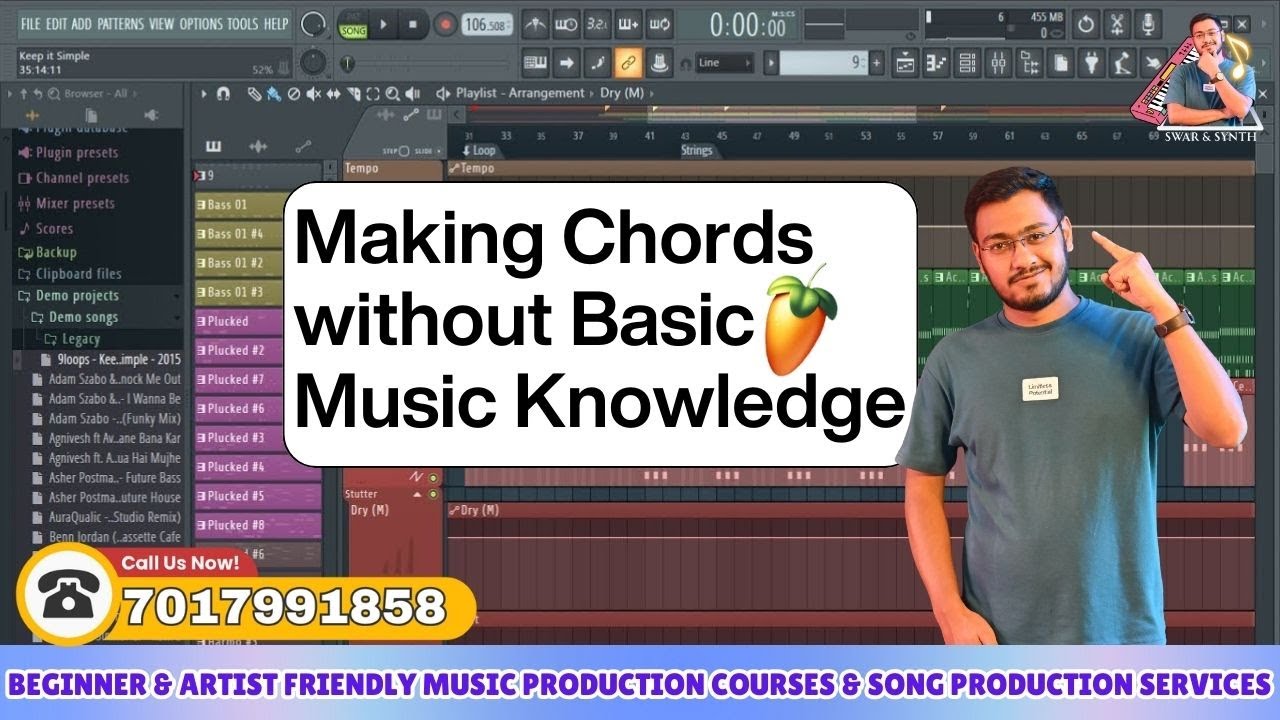Toggle loop recording icon
The image size is (1280, 720).
[x=658, y=23]
